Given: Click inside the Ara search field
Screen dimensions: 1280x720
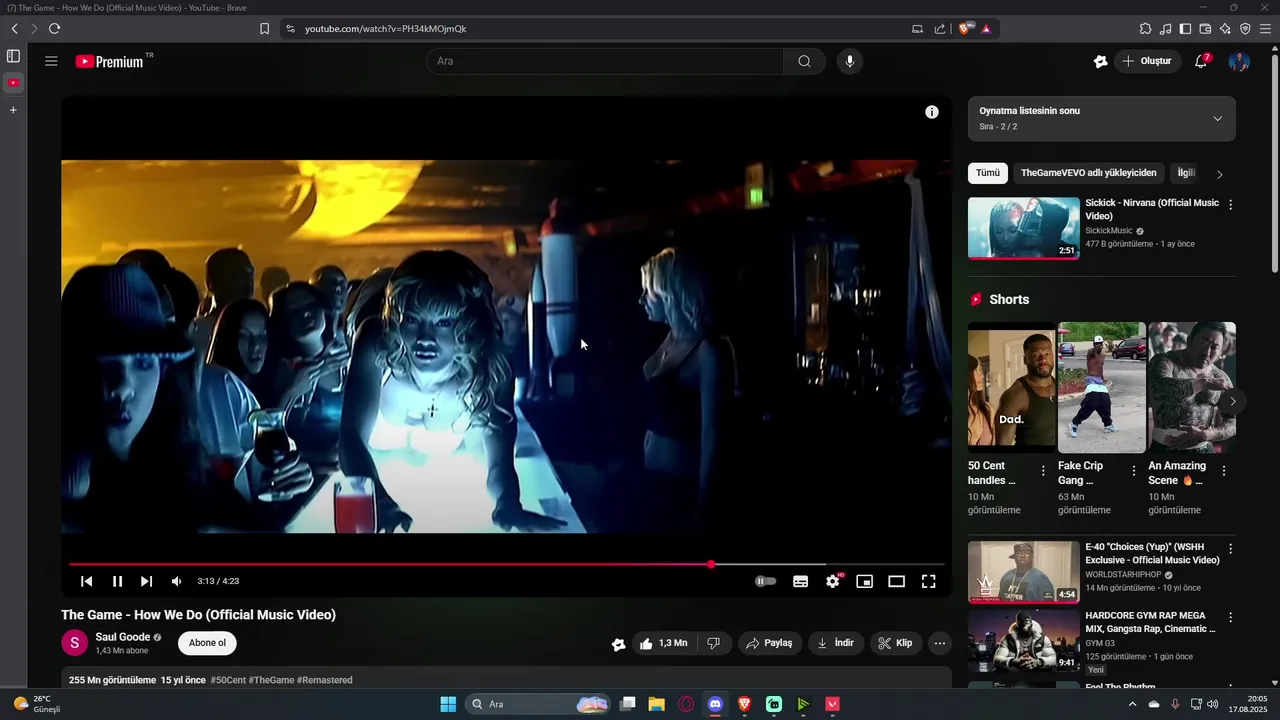Looking at the screenshot, I should (605, 61).
